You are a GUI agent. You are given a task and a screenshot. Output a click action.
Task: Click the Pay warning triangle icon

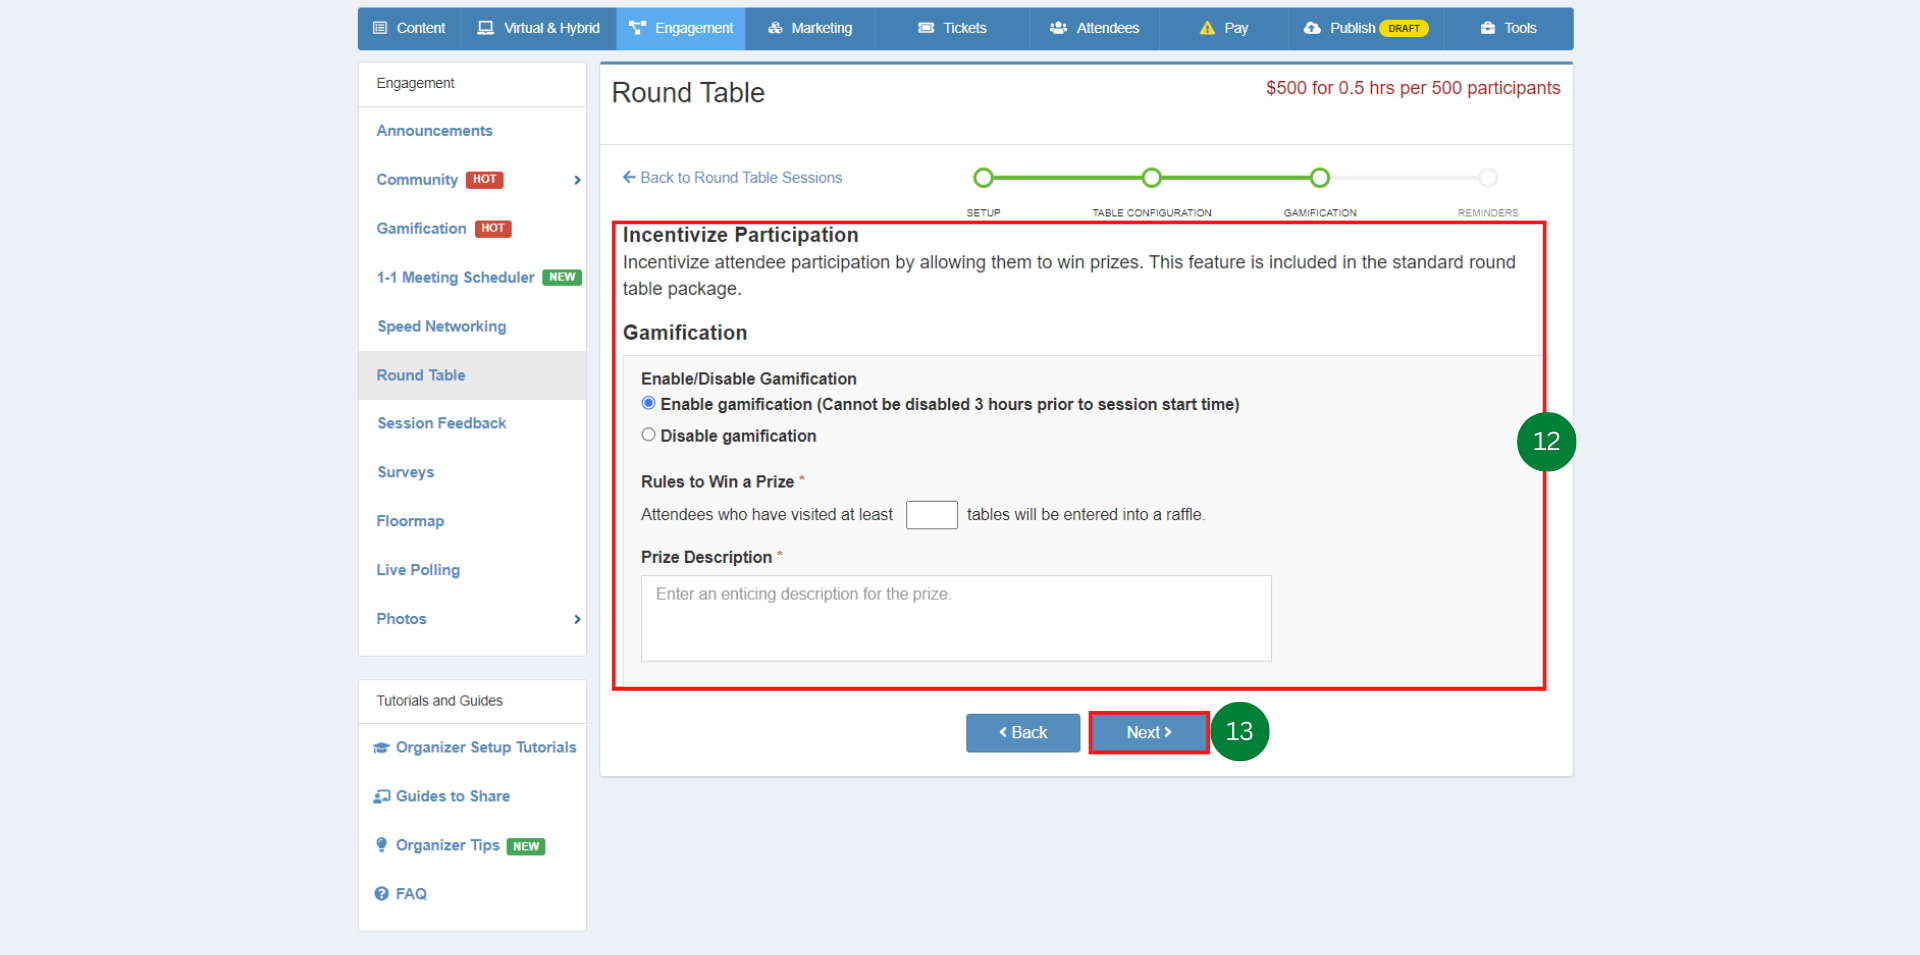(1207, 28)
